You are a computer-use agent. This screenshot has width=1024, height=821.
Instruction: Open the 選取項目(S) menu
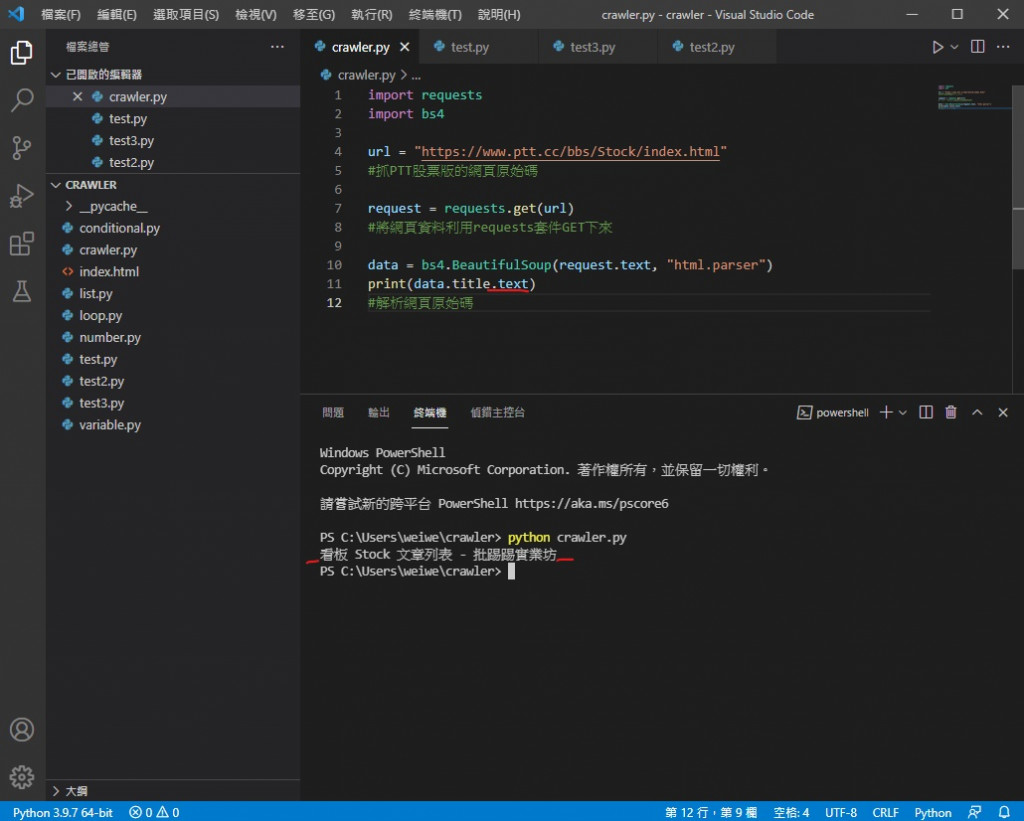pyautogui.click(x=186, y=14)
